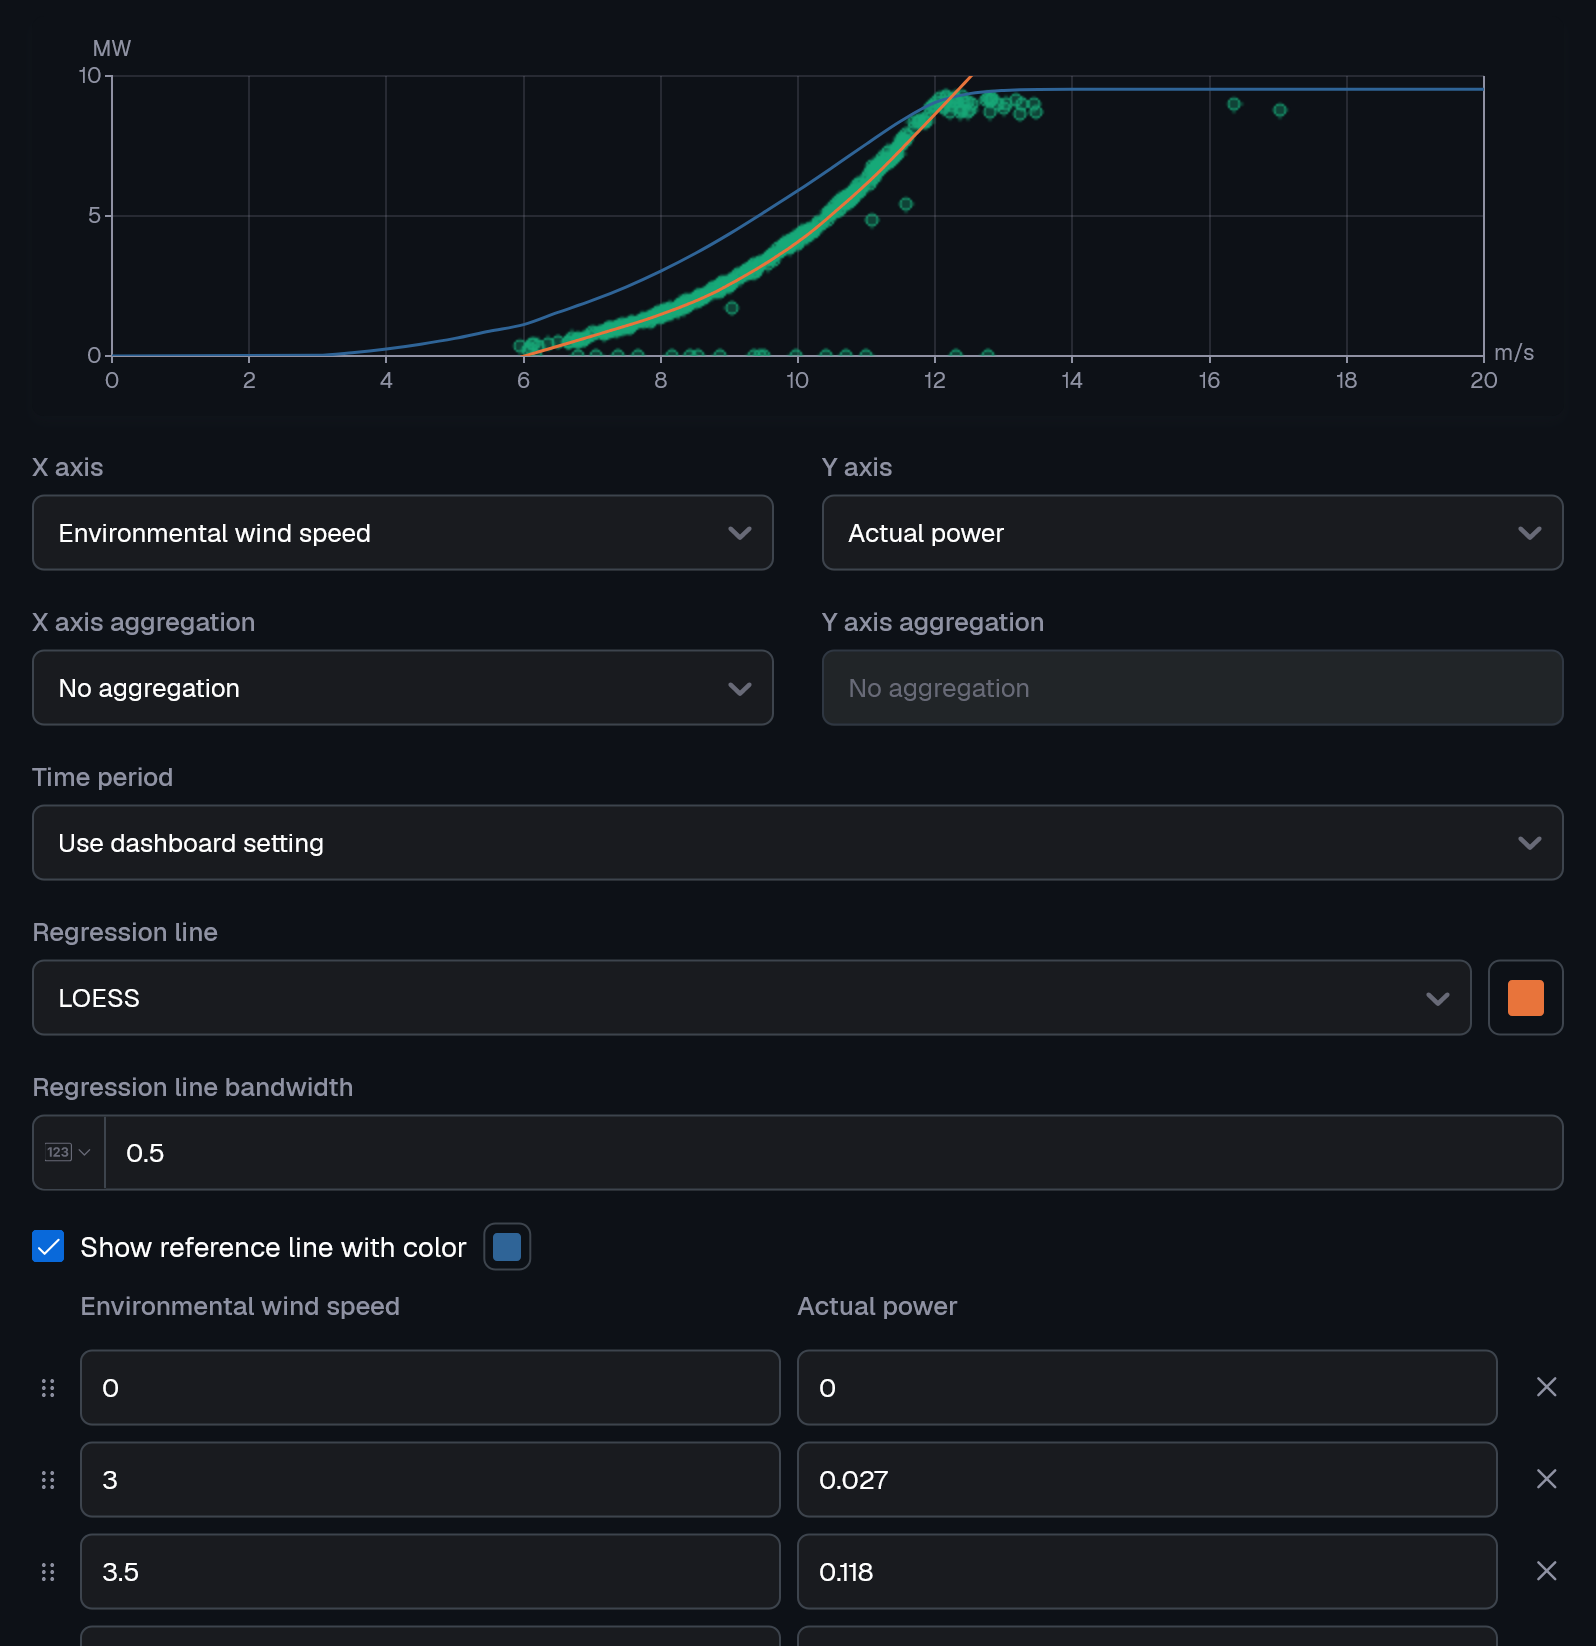Change the LOESS regression line type
1596x1646 pixels.
[751, 998]
